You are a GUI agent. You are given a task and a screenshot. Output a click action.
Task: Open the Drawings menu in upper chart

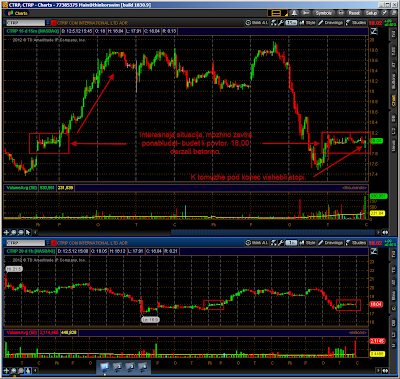coord(330,23)
